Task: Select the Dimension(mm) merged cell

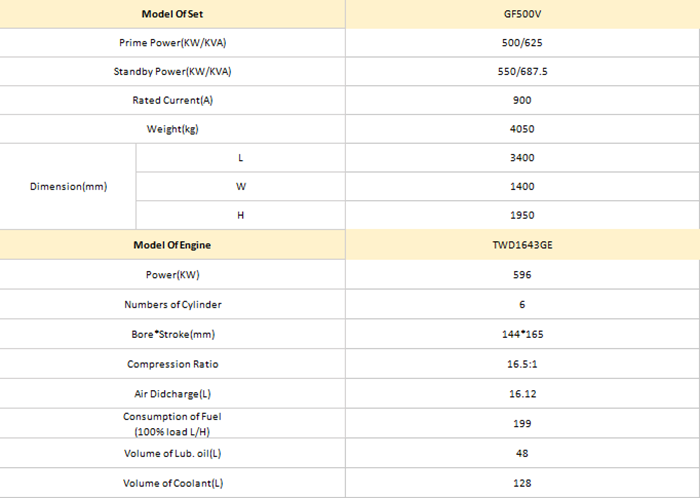Action: coord(68,187)
